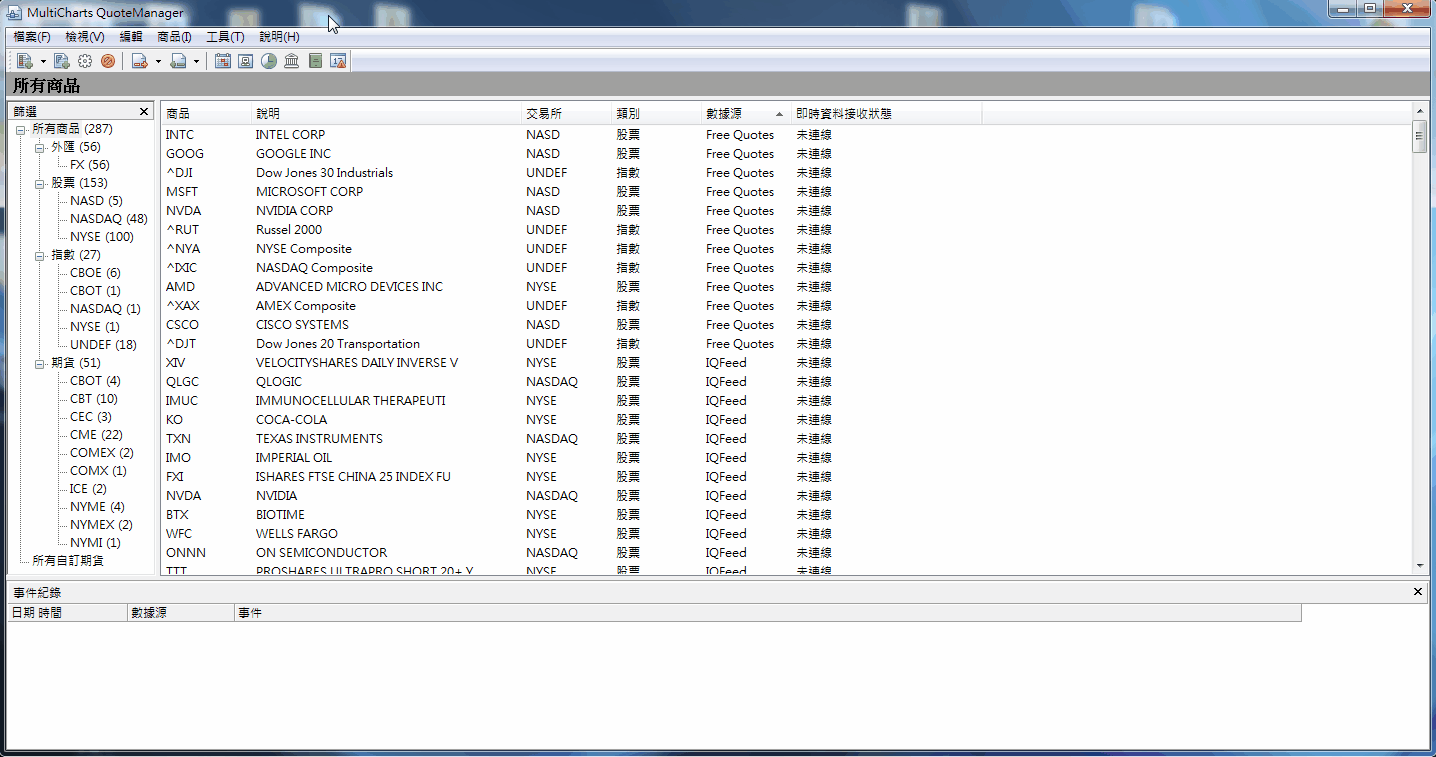The image size is (1436, 757).
Task: Collapse the 指數 (27) tree node
Action: point(40,255)
